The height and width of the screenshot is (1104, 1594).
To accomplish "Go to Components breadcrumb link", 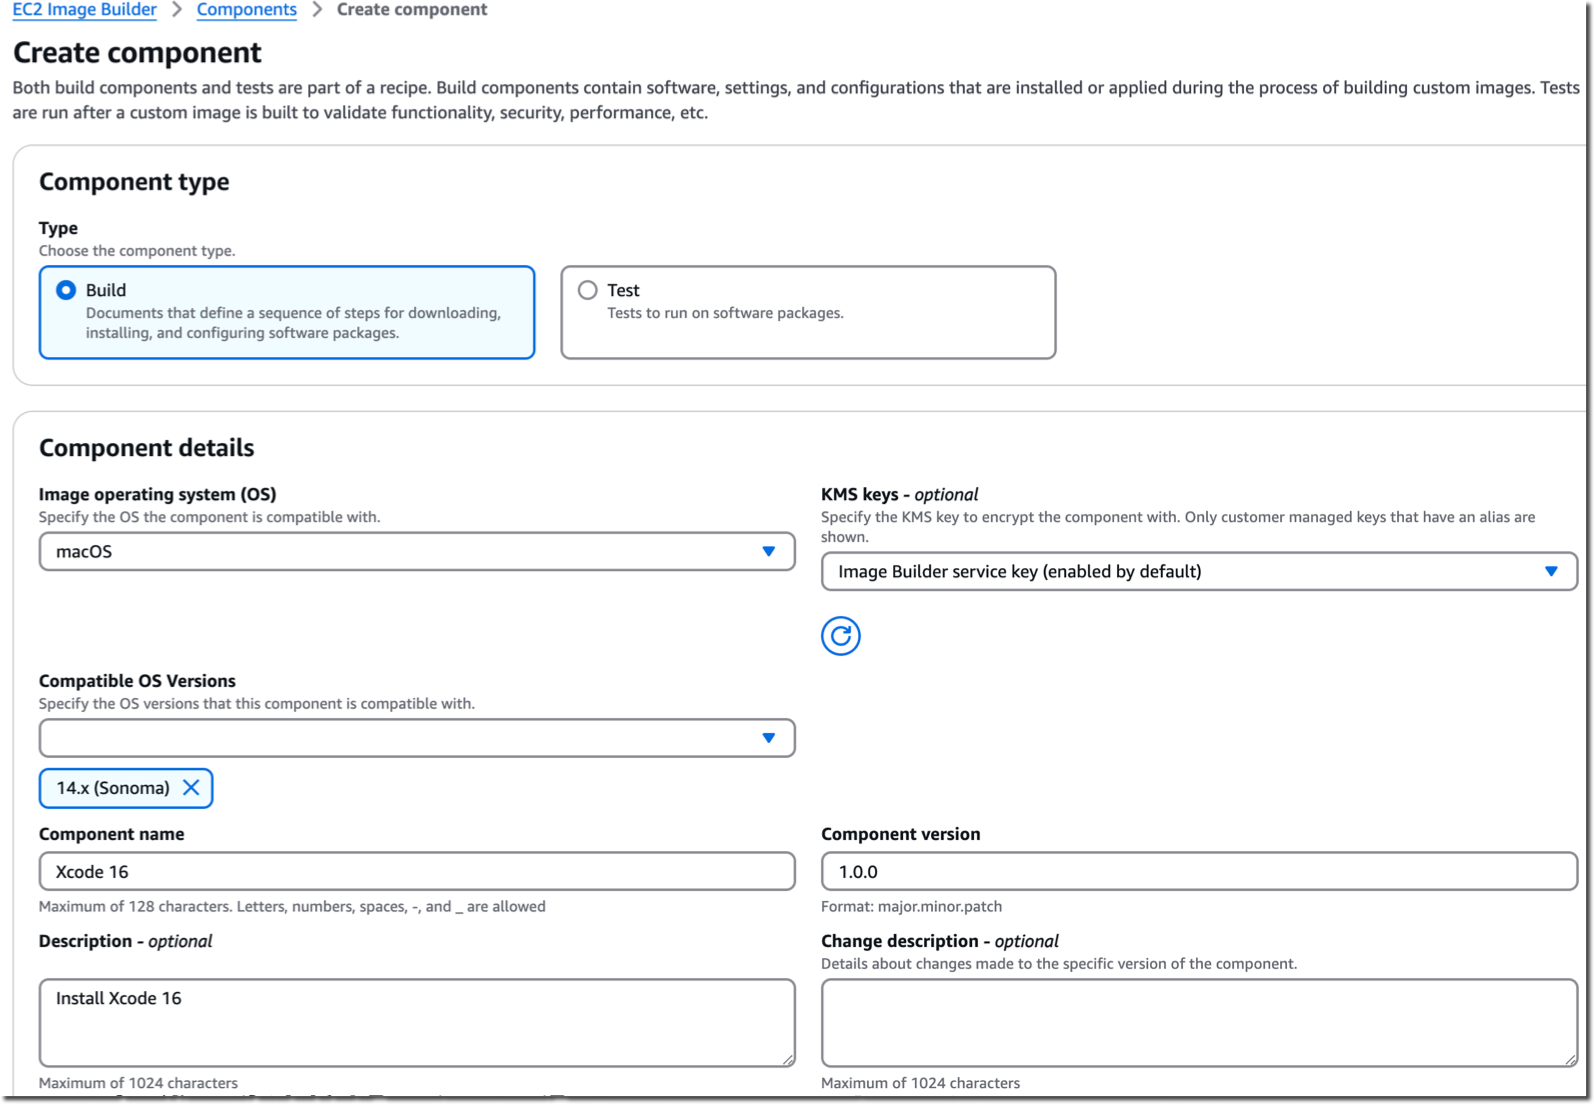I will [247, 10].
